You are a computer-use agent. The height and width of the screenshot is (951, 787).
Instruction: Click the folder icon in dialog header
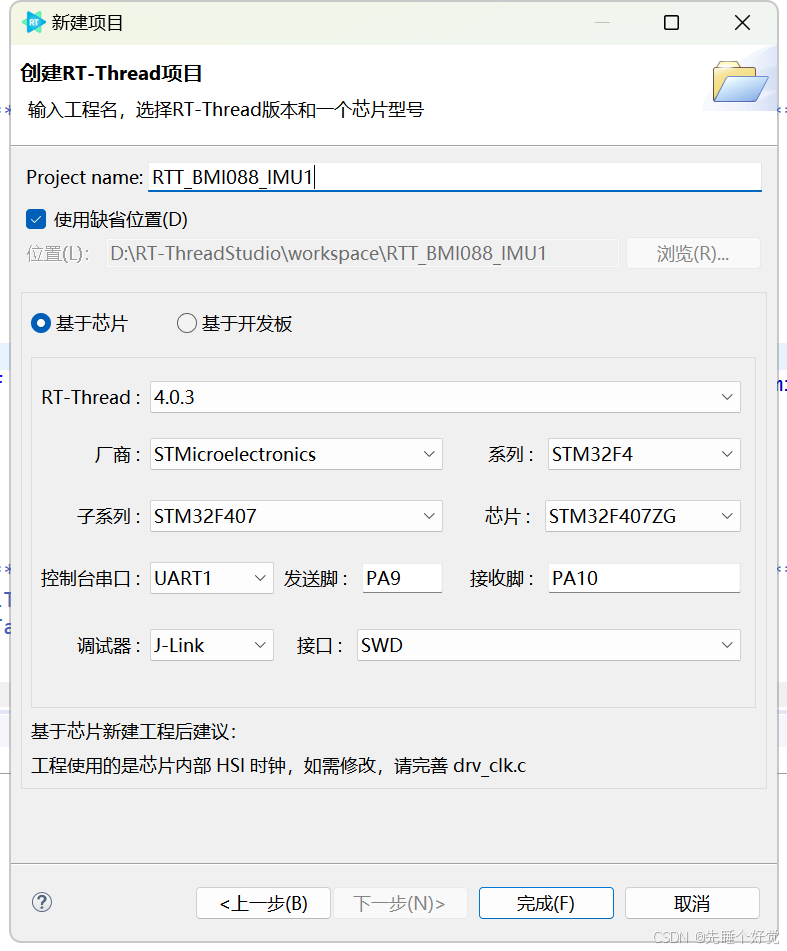pos(740,81)
